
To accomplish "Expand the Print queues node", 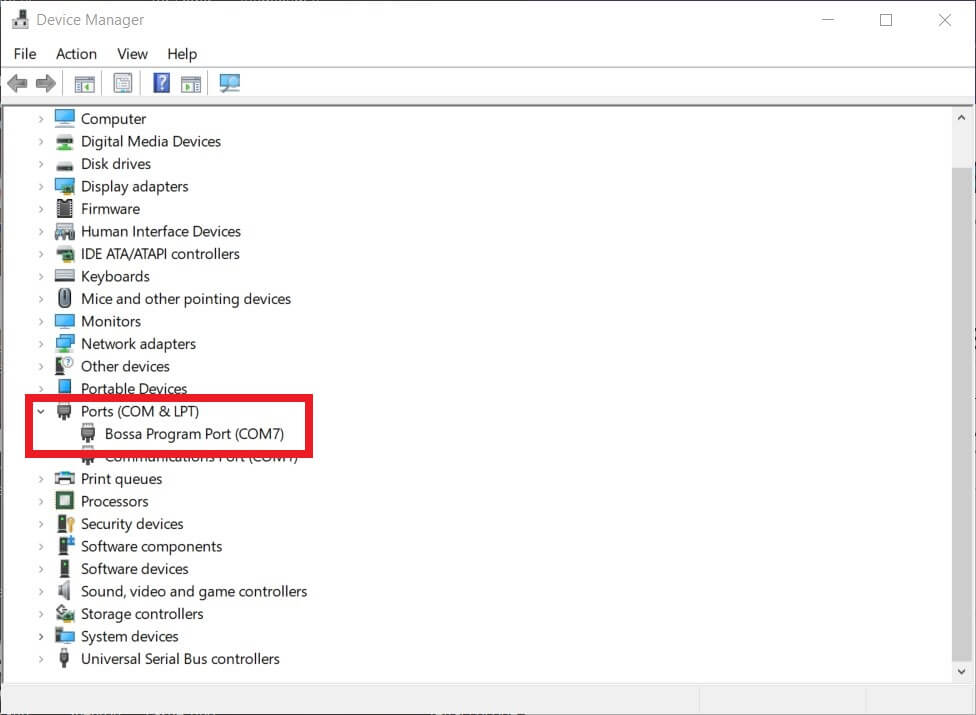I will point(41,479).
